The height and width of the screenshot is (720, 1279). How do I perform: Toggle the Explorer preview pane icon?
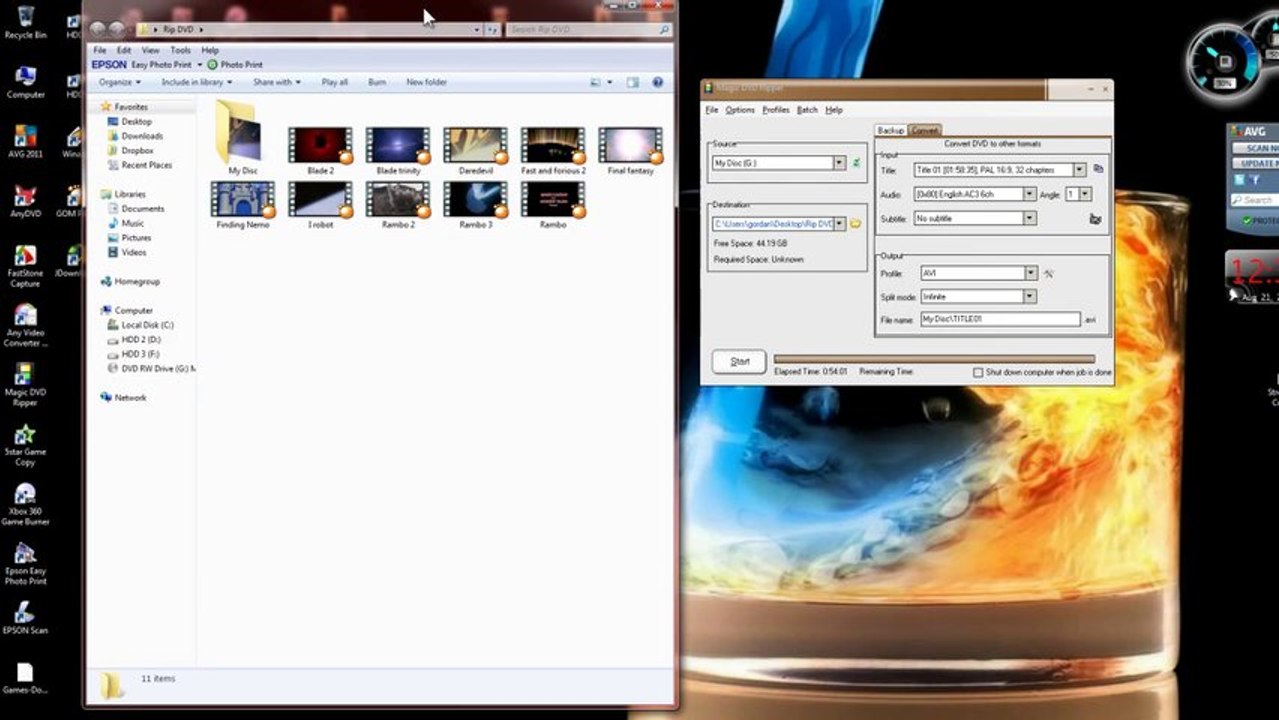[x=635, y=82]
